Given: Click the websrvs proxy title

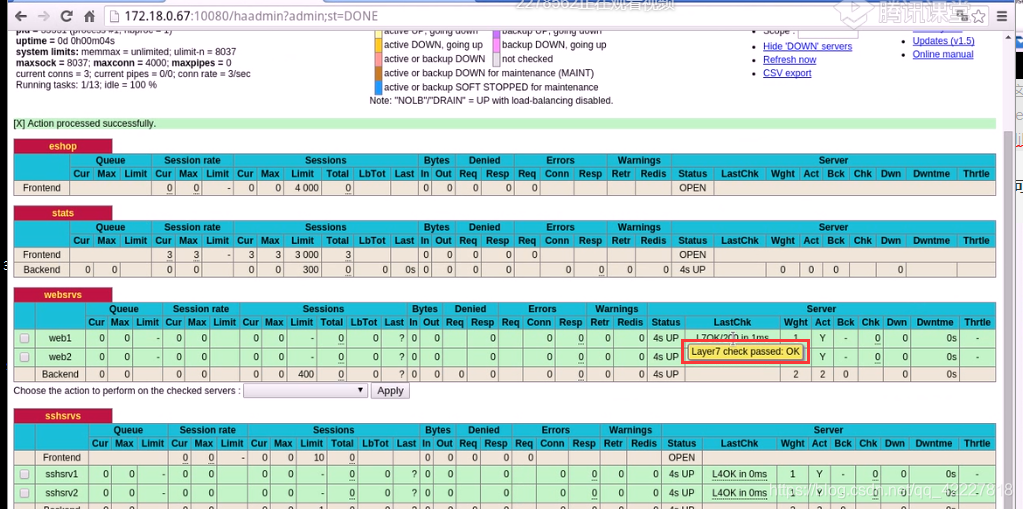Looking at the screenshot, I should [63, 295].
